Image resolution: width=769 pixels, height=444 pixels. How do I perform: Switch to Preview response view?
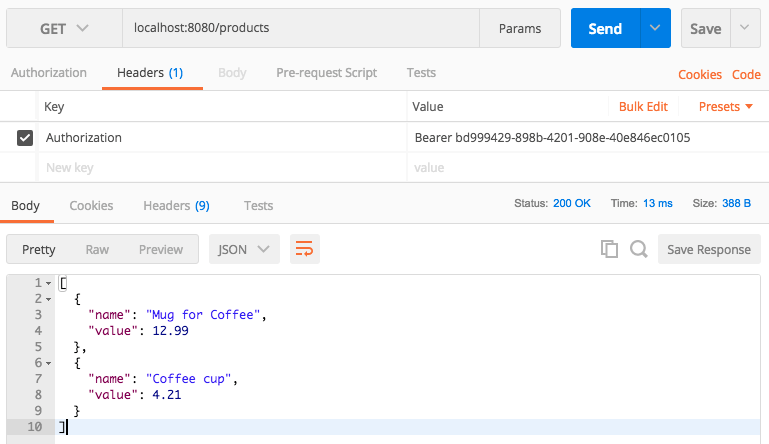click(x=161, y=249)
